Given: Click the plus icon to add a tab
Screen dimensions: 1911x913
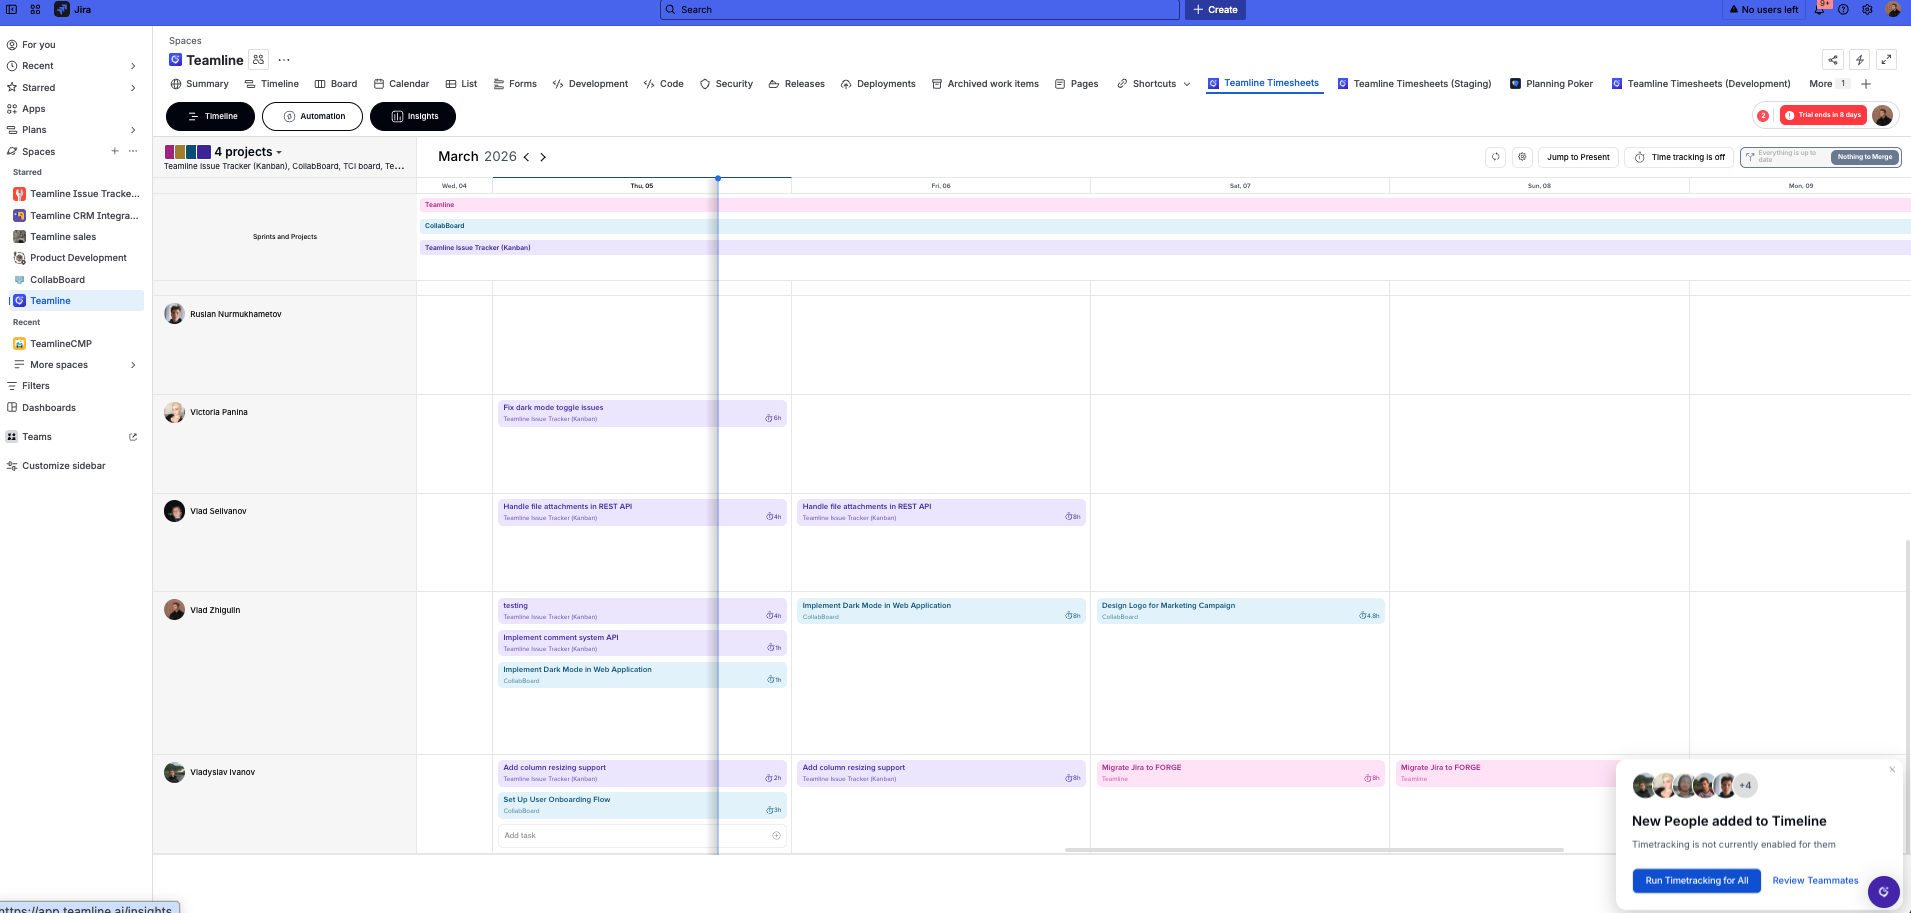Looking at the screenshot, I should (1866, 84).
